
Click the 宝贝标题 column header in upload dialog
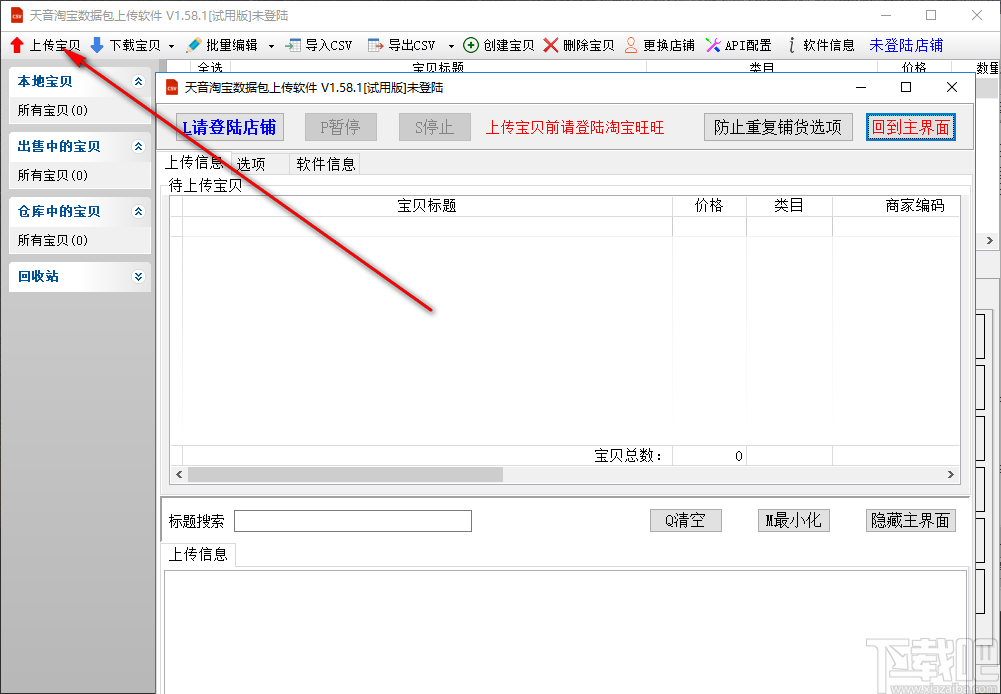click(x=427, y=206)
